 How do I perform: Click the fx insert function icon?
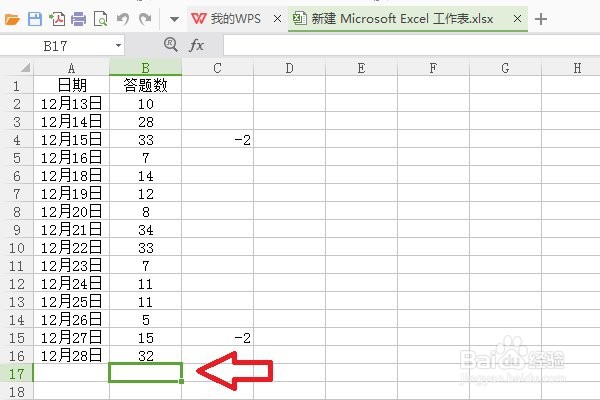[196, 46]
